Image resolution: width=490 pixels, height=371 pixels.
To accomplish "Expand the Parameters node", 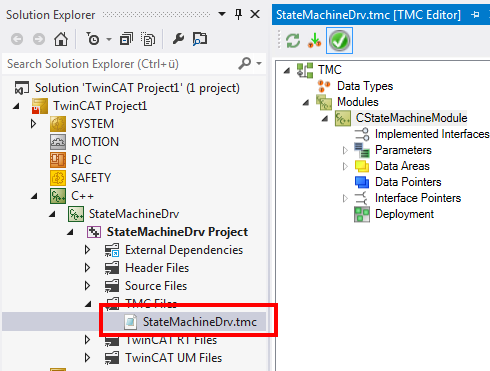I will [345, 150].
